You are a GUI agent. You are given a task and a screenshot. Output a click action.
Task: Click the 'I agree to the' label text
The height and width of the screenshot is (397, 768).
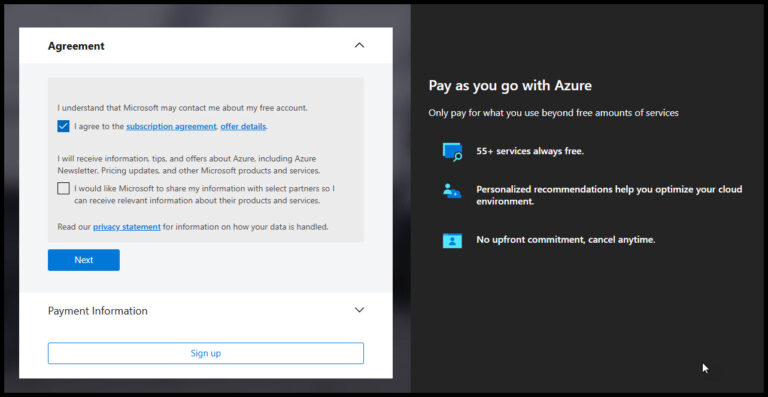(99, 126)
